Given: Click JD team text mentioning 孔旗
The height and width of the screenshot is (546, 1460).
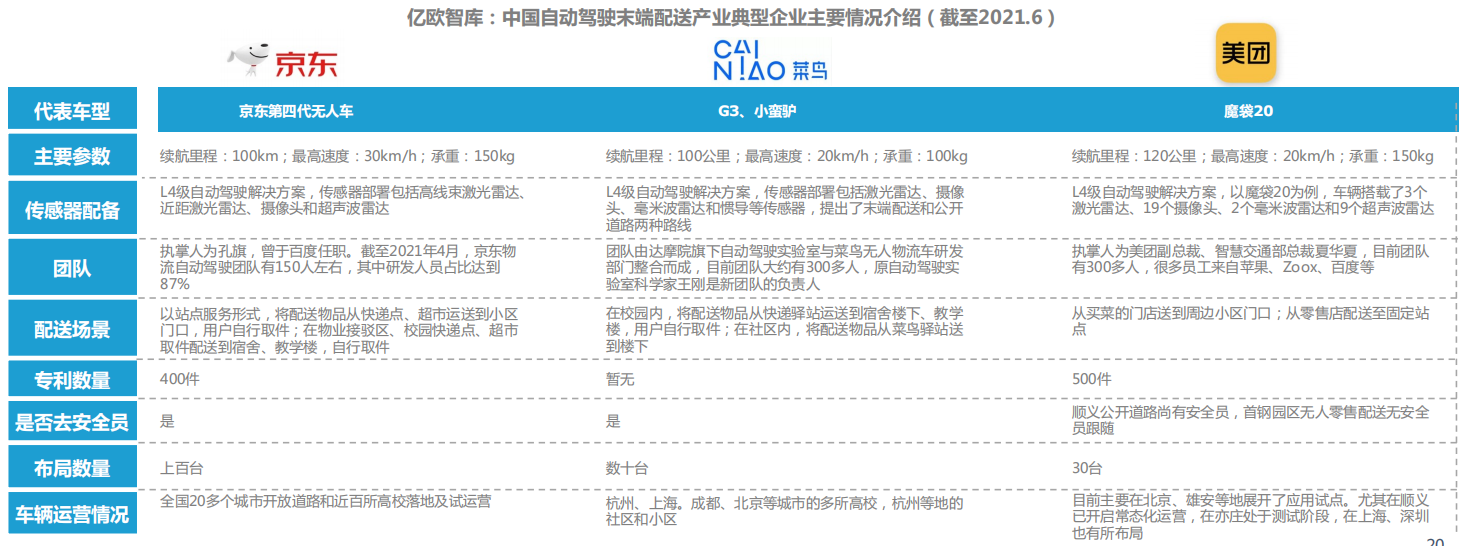Looking at the screenshot, I should click(337, 267).
